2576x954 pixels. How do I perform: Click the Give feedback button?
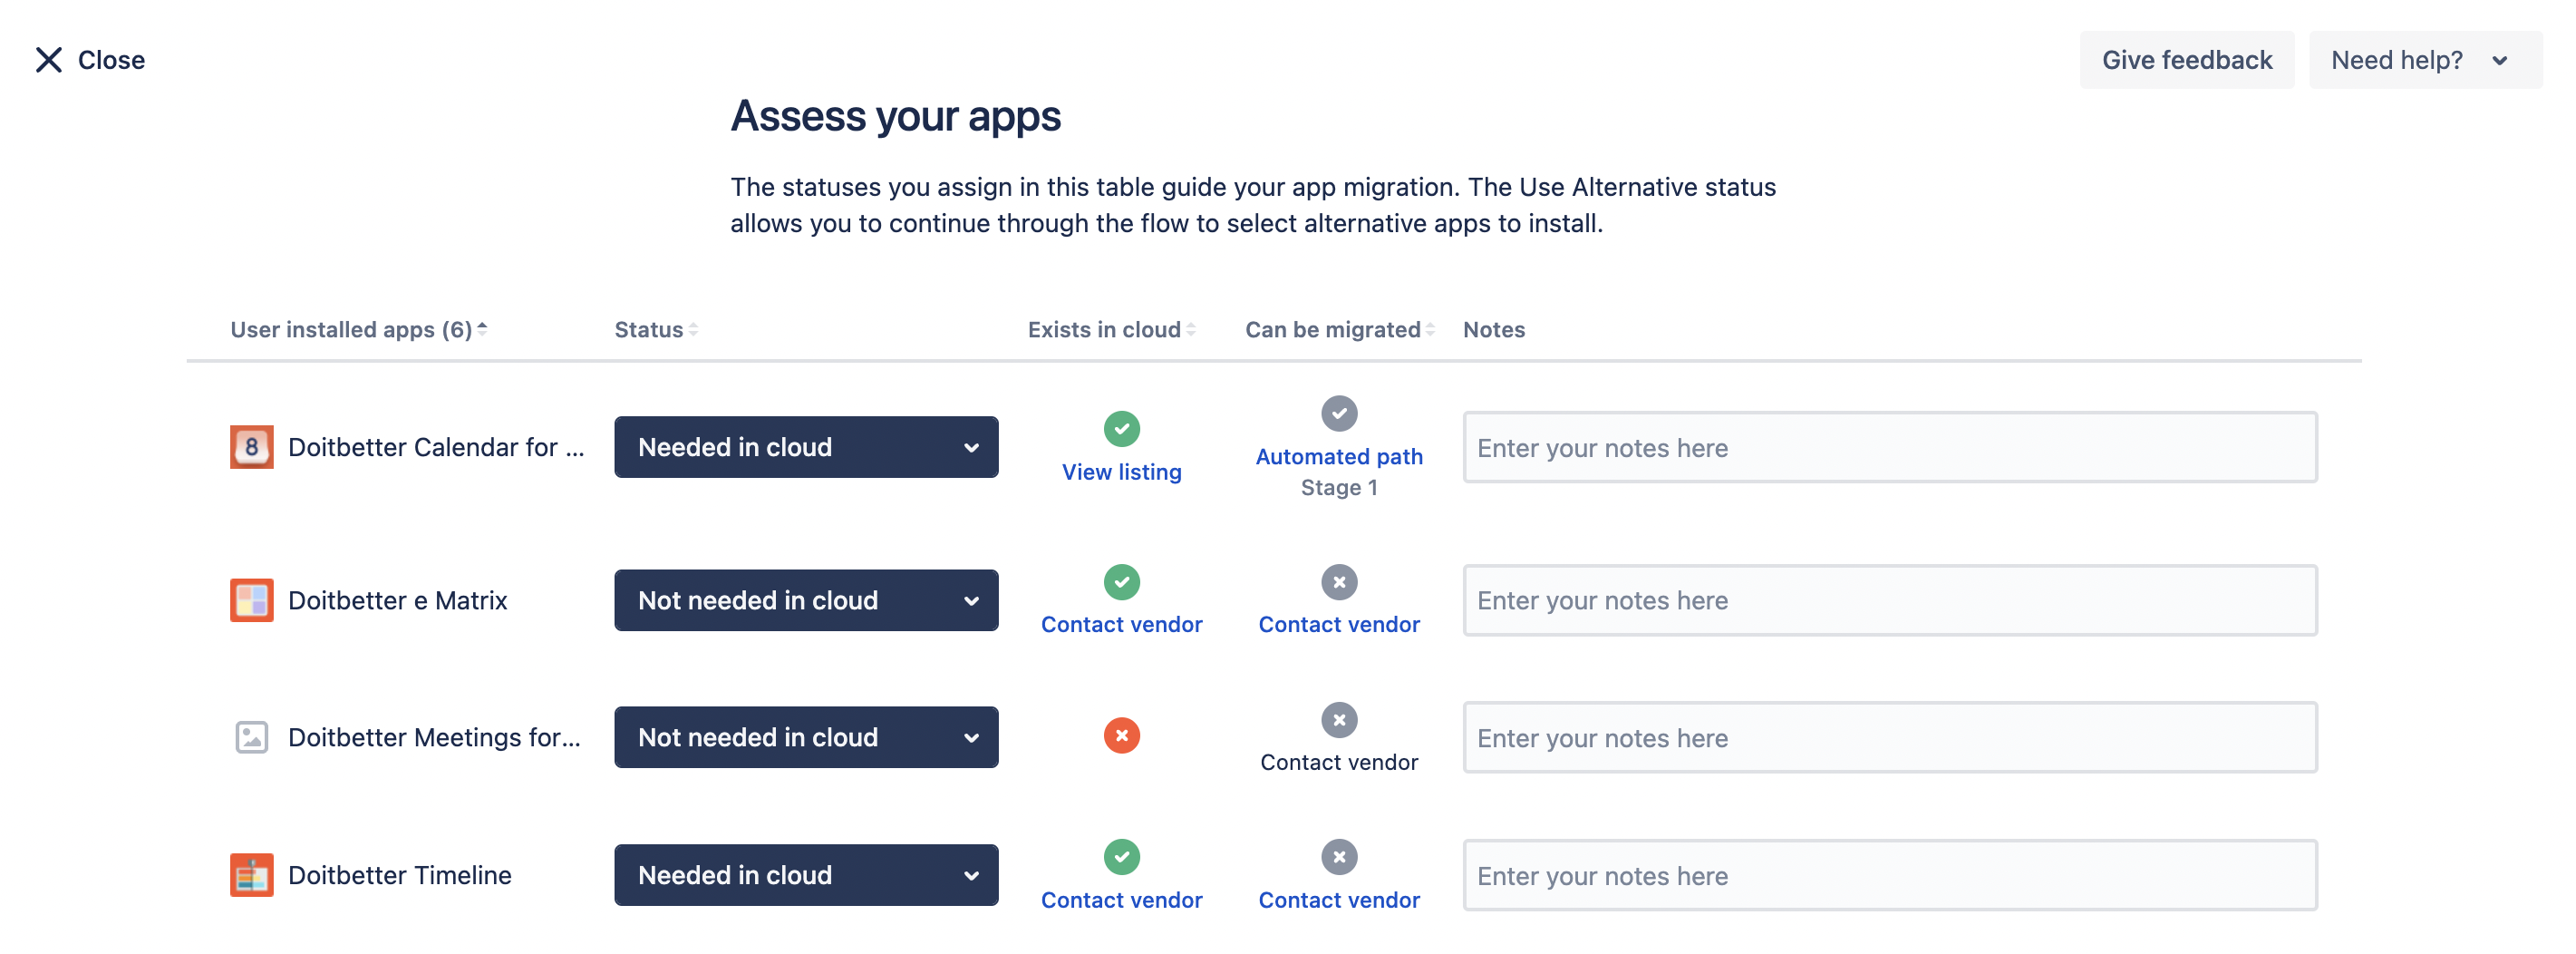tap(2186, 60)
